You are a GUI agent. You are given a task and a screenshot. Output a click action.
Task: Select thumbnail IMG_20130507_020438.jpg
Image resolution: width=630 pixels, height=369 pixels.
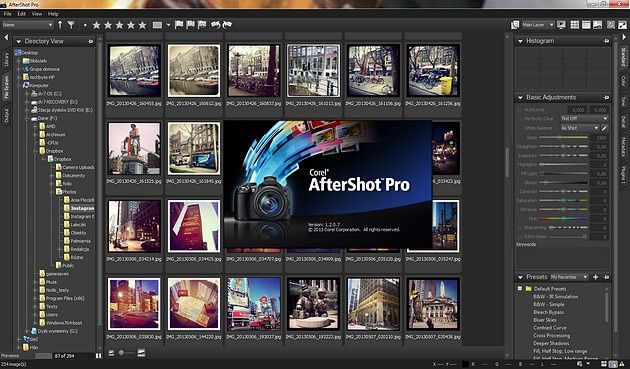433,304
